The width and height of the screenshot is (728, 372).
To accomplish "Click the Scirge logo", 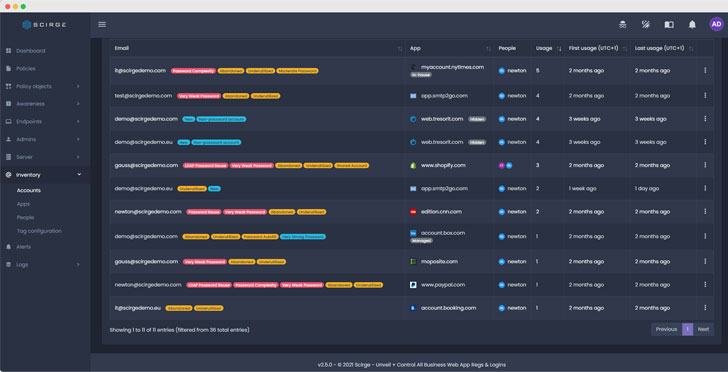I will click(45, 25).
